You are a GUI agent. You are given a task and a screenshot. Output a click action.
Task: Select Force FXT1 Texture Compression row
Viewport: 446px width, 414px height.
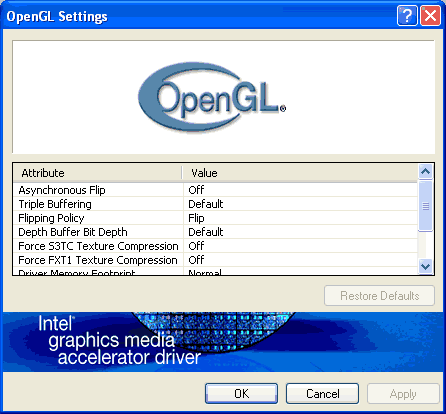[215, 260]
